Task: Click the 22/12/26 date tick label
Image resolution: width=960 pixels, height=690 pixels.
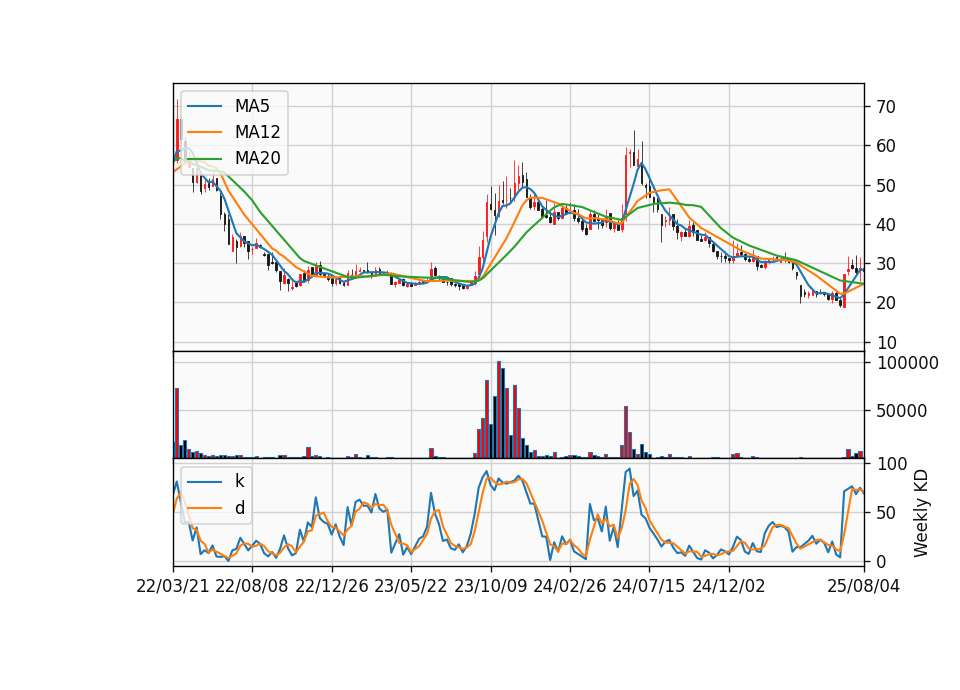Action: [x=332, y=586]
